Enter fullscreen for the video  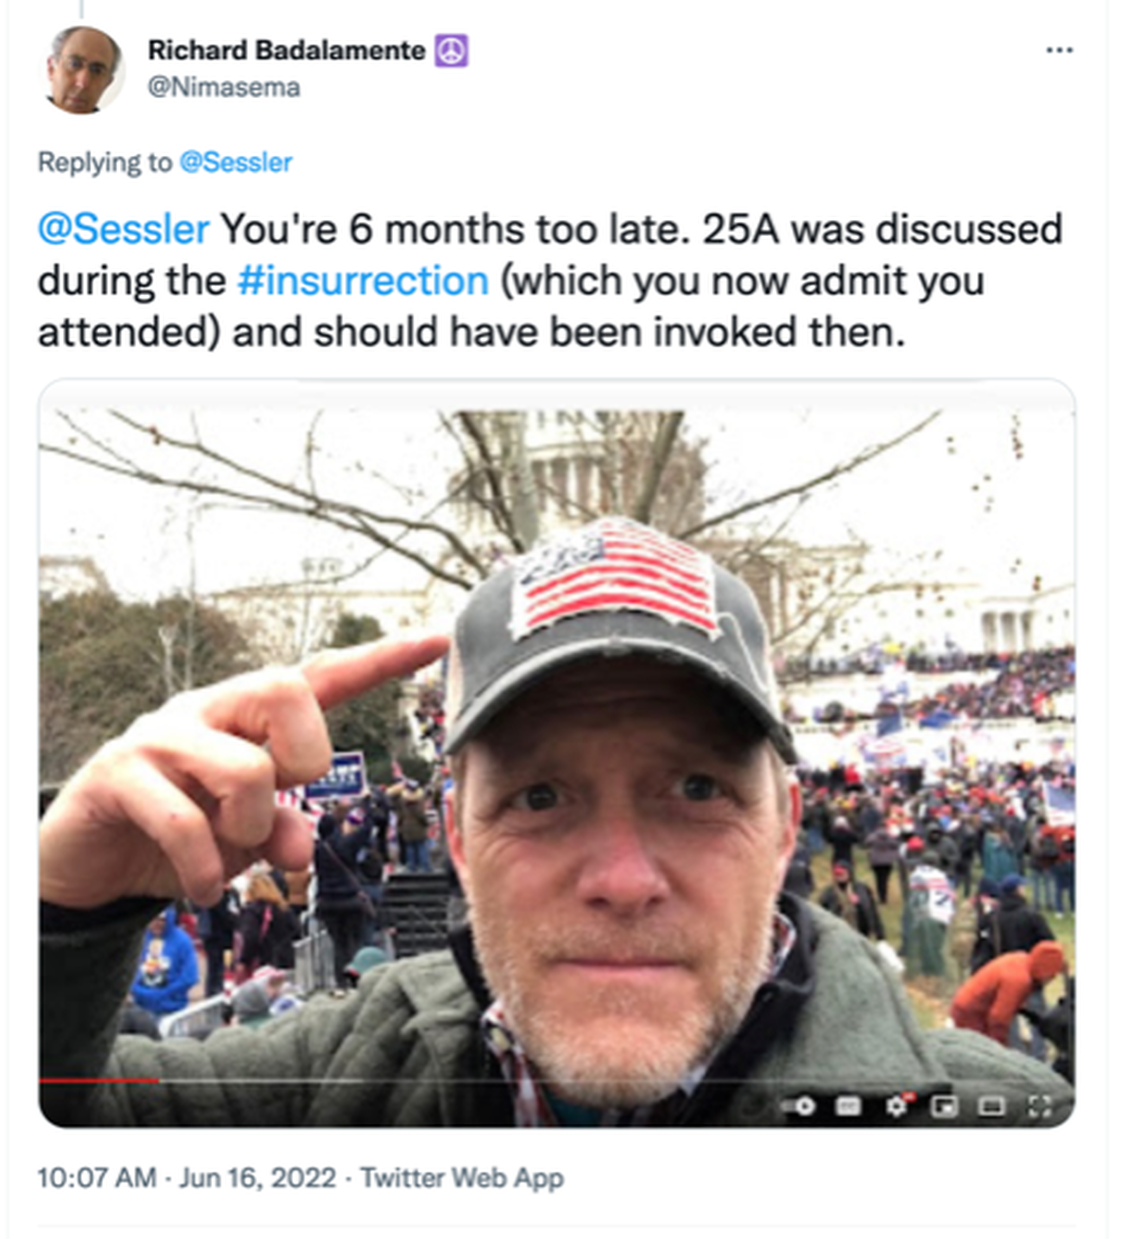[1039, 1106]
